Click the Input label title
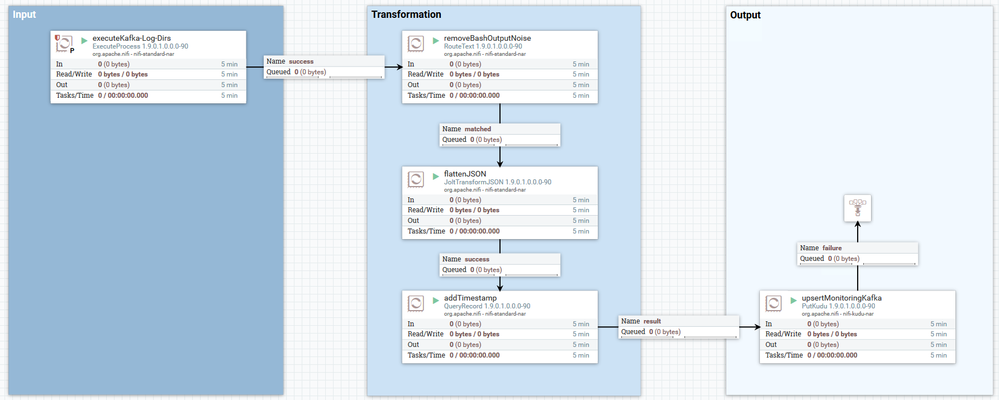 (25, 14)
